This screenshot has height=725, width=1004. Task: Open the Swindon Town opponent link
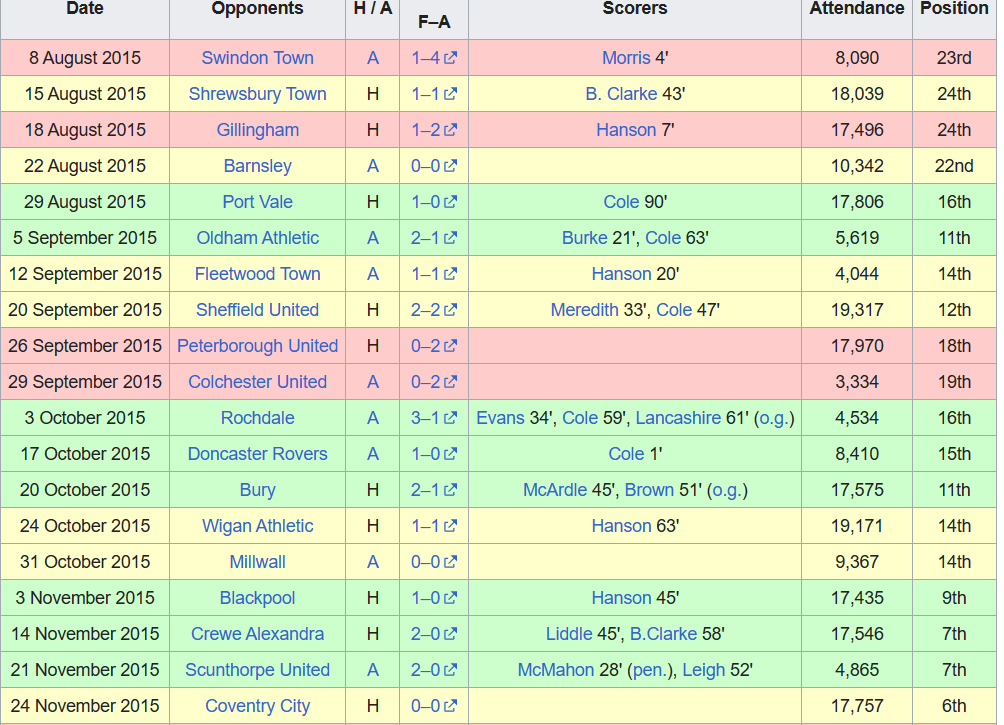257,58
